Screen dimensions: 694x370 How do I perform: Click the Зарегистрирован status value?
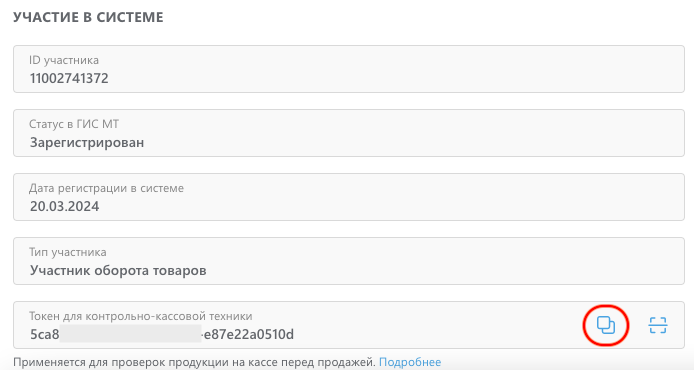pyautogui.click(x=87, y=143)
